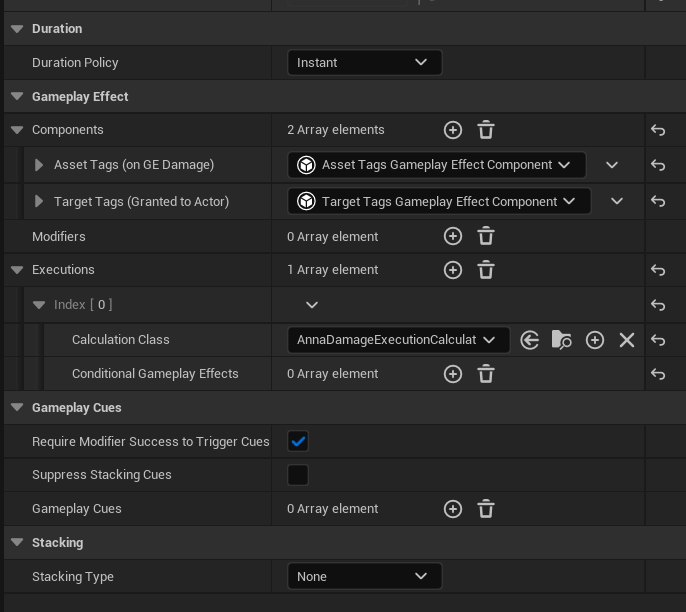The image size is (686, 612).
Task: Uncheck Require Modifier Success to Trigger Cues
Action: tap(298, 441)
